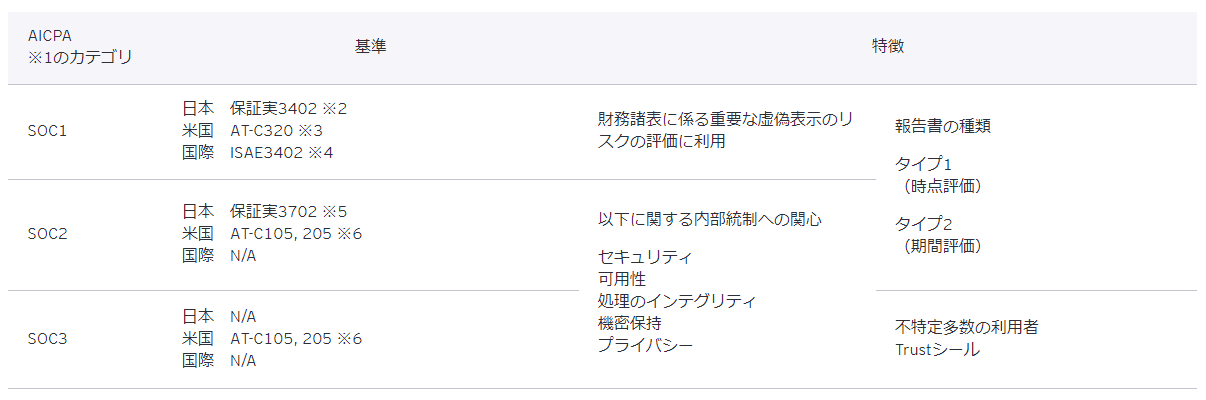Select the 報告書の種類 label
The image size is (1206, 400).
tap(942, 126)
